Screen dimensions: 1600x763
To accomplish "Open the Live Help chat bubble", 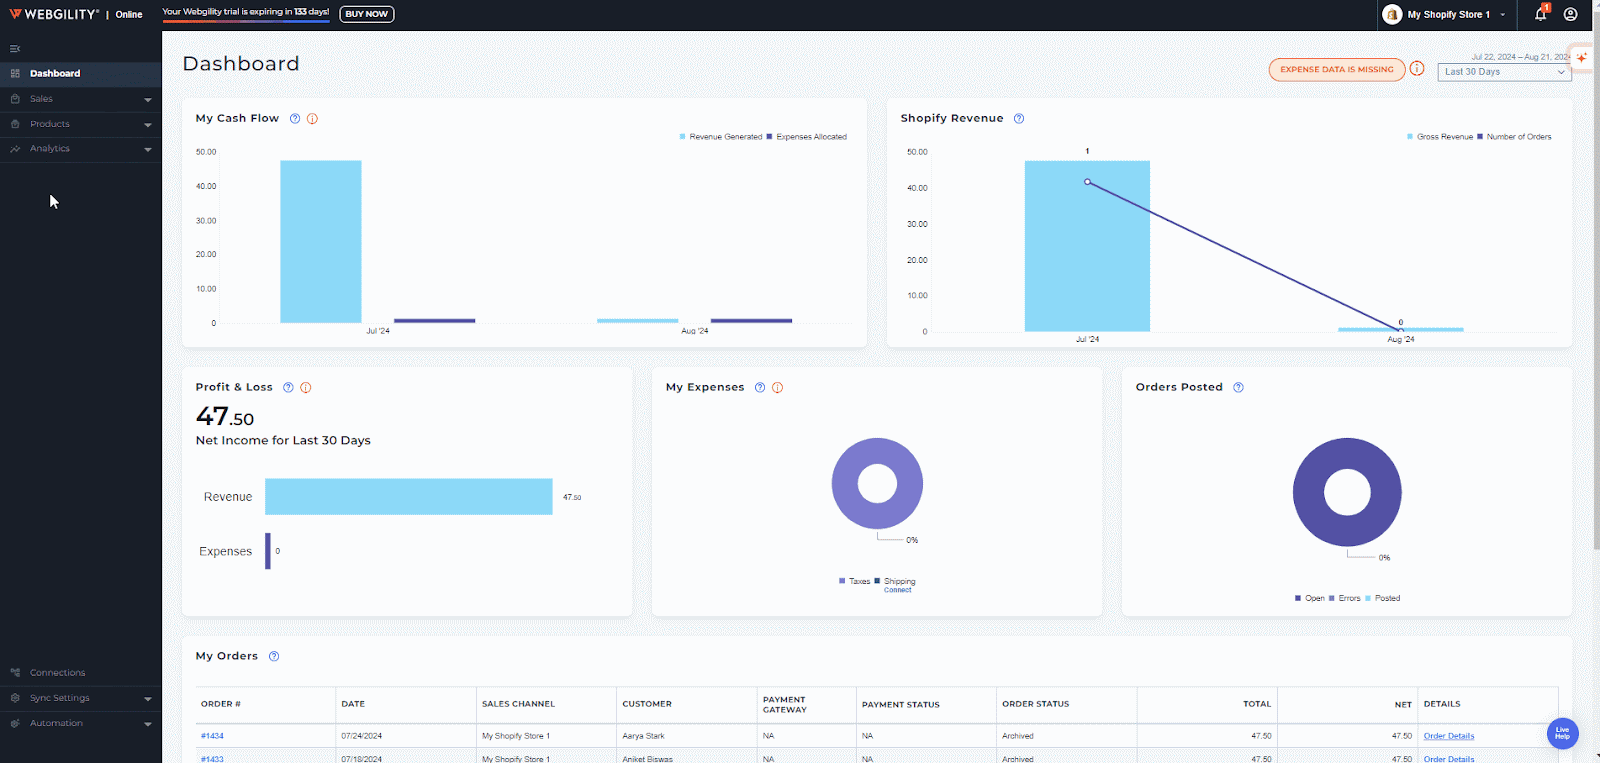I will point(1562,733).
